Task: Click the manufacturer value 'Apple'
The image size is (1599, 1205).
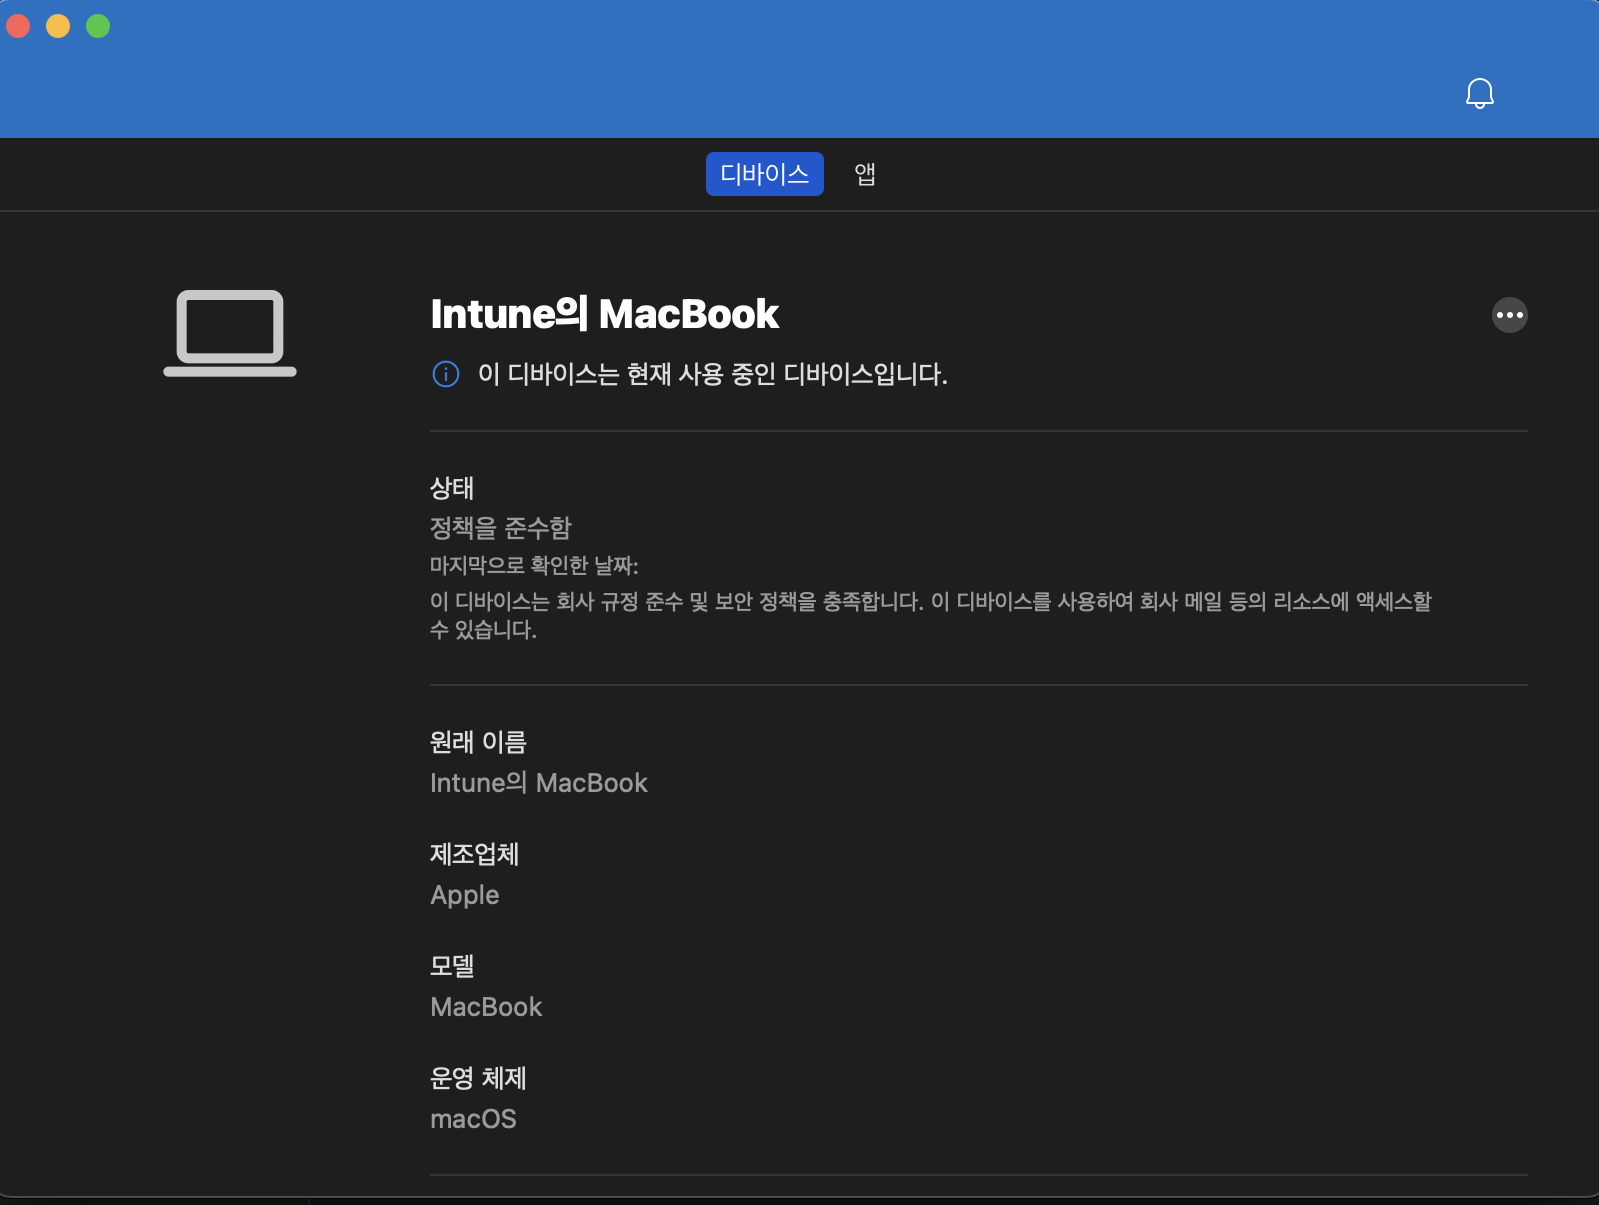Action: pyautogui.click(x=465, y=895)
